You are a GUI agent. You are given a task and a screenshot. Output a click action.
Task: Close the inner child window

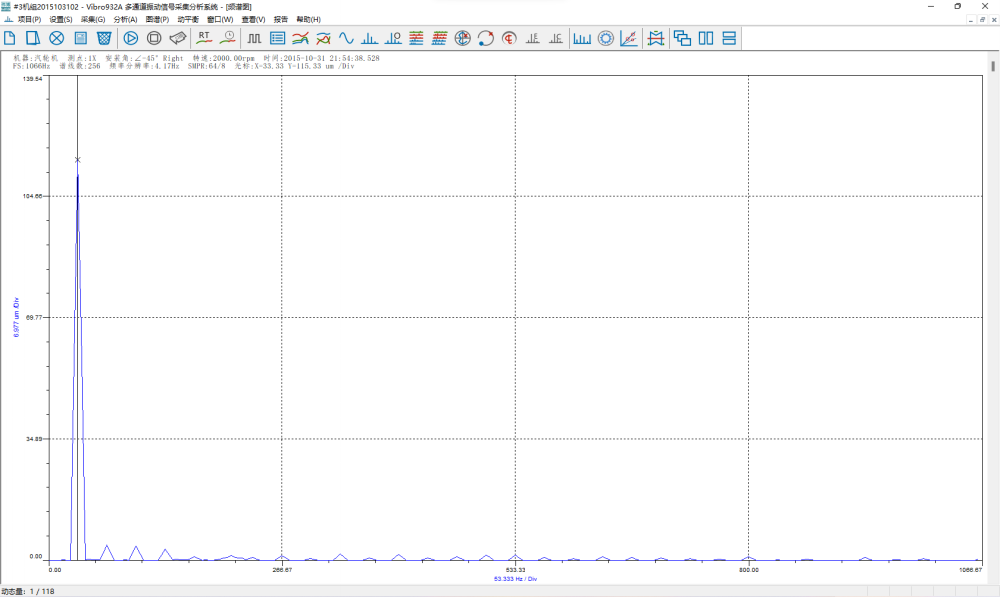click(994, 20)
